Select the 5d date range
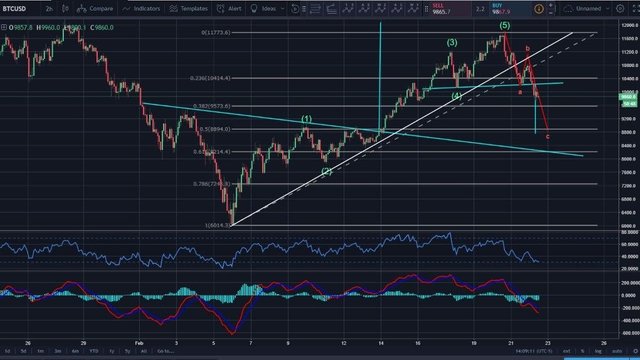 pos(24,351)
